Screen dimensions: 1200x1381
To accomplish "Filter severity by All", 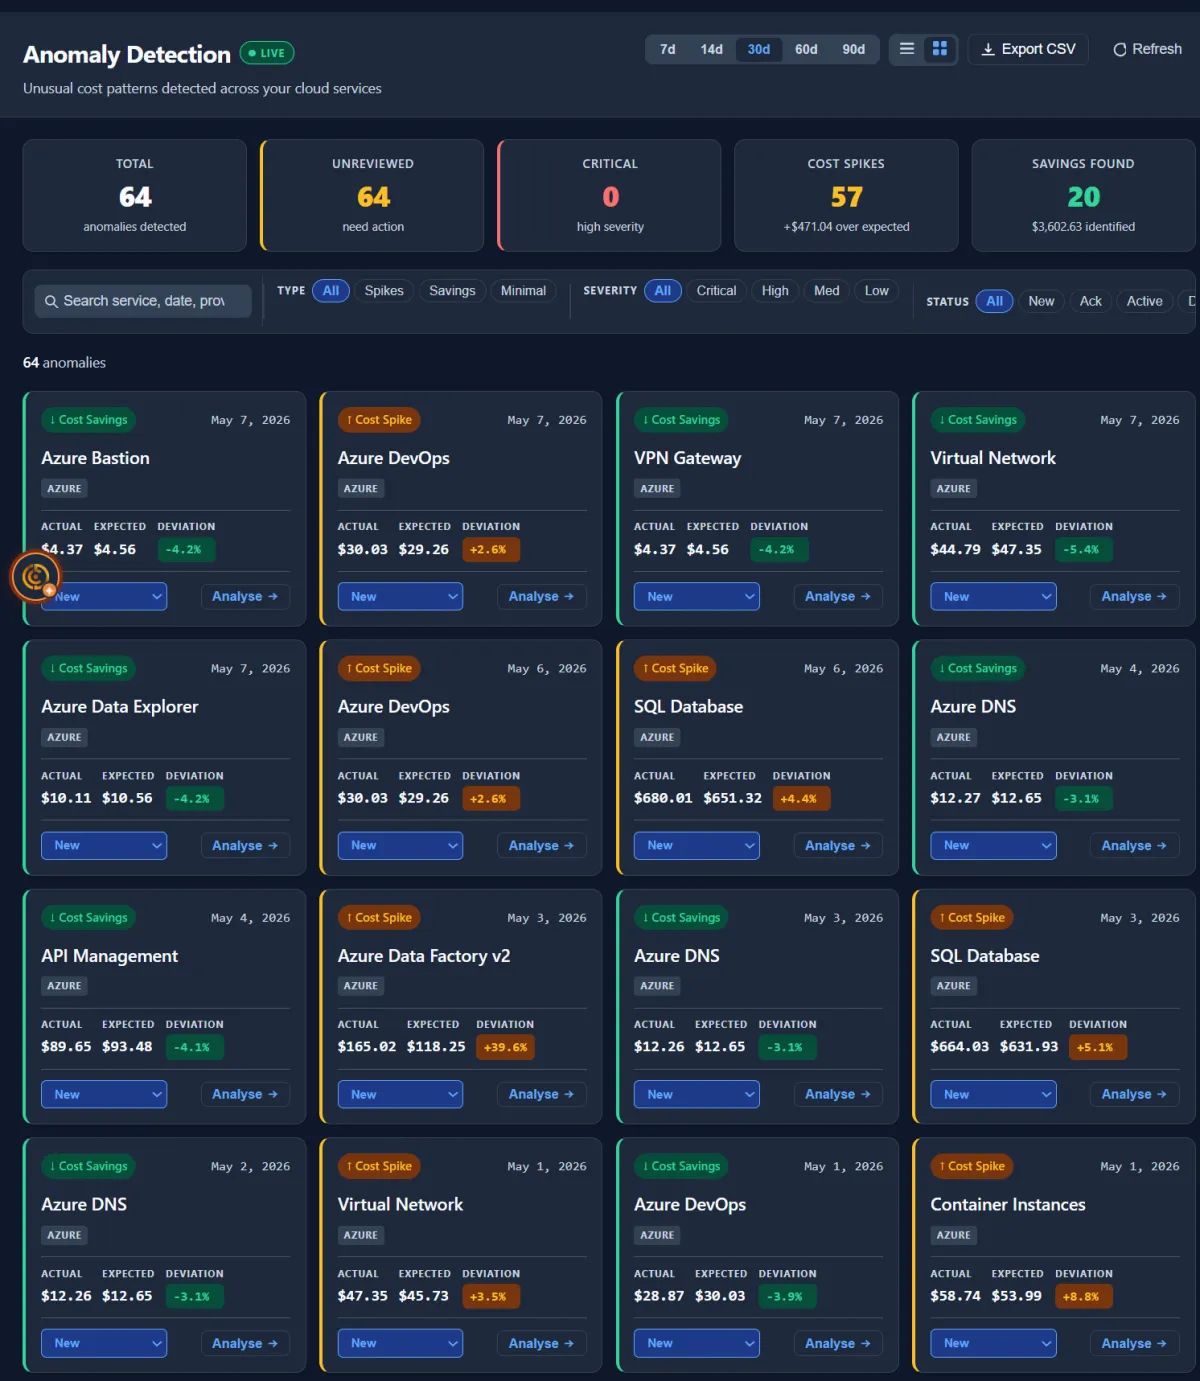I will (663, 291).
